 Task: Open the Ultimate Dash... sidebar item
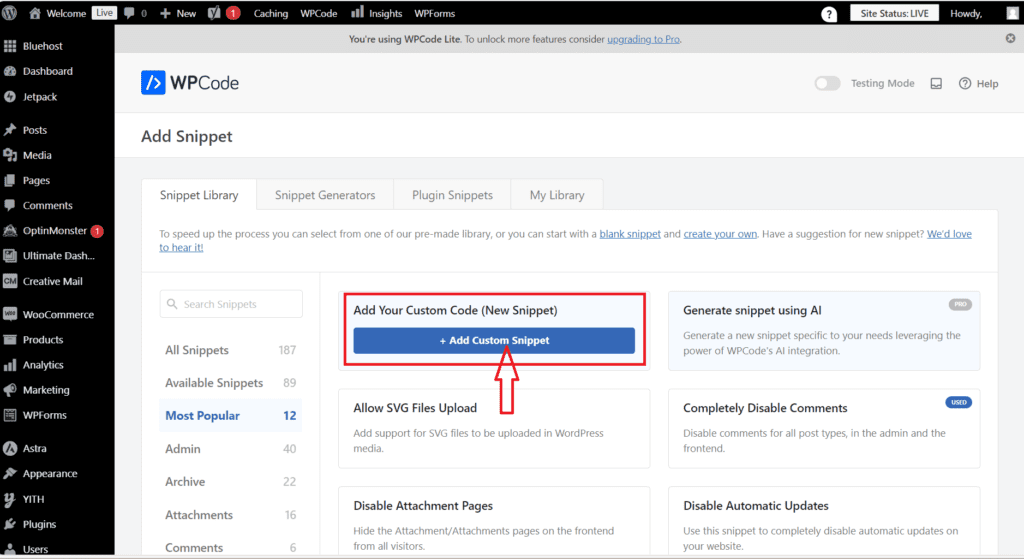point(57,256)
